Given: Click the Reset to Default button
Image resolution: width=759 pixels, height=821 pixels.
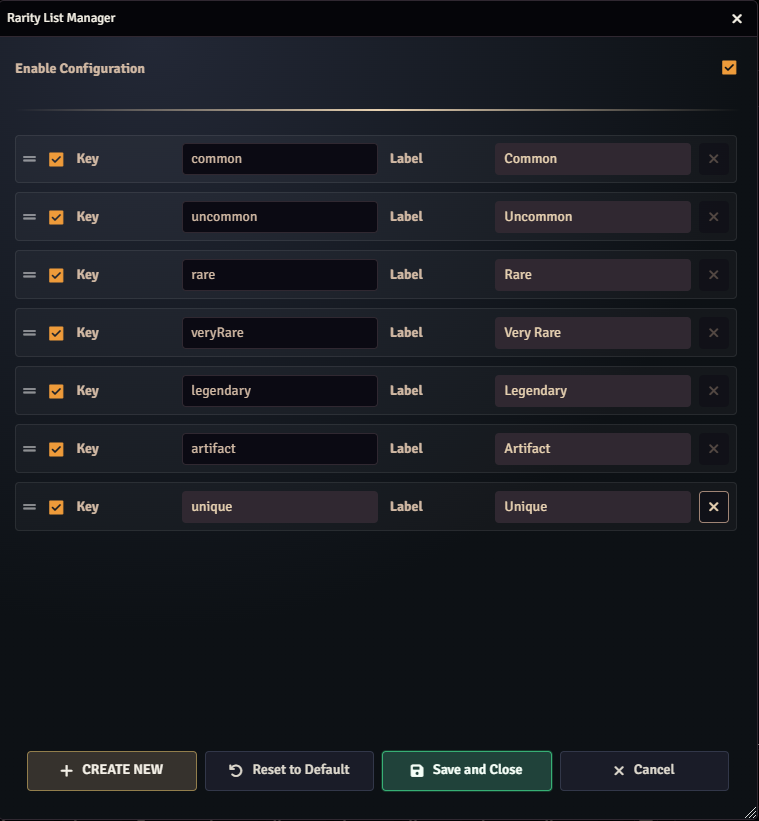Looking at the screenshot, I should 289,771.
